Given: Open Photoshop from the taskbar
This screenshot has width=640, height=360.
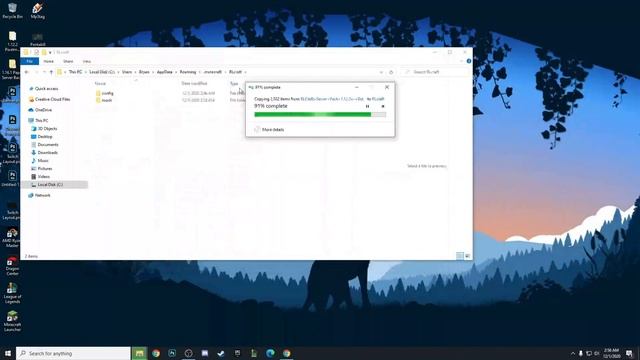Looking at the screenshot, I should click(172, 353).
